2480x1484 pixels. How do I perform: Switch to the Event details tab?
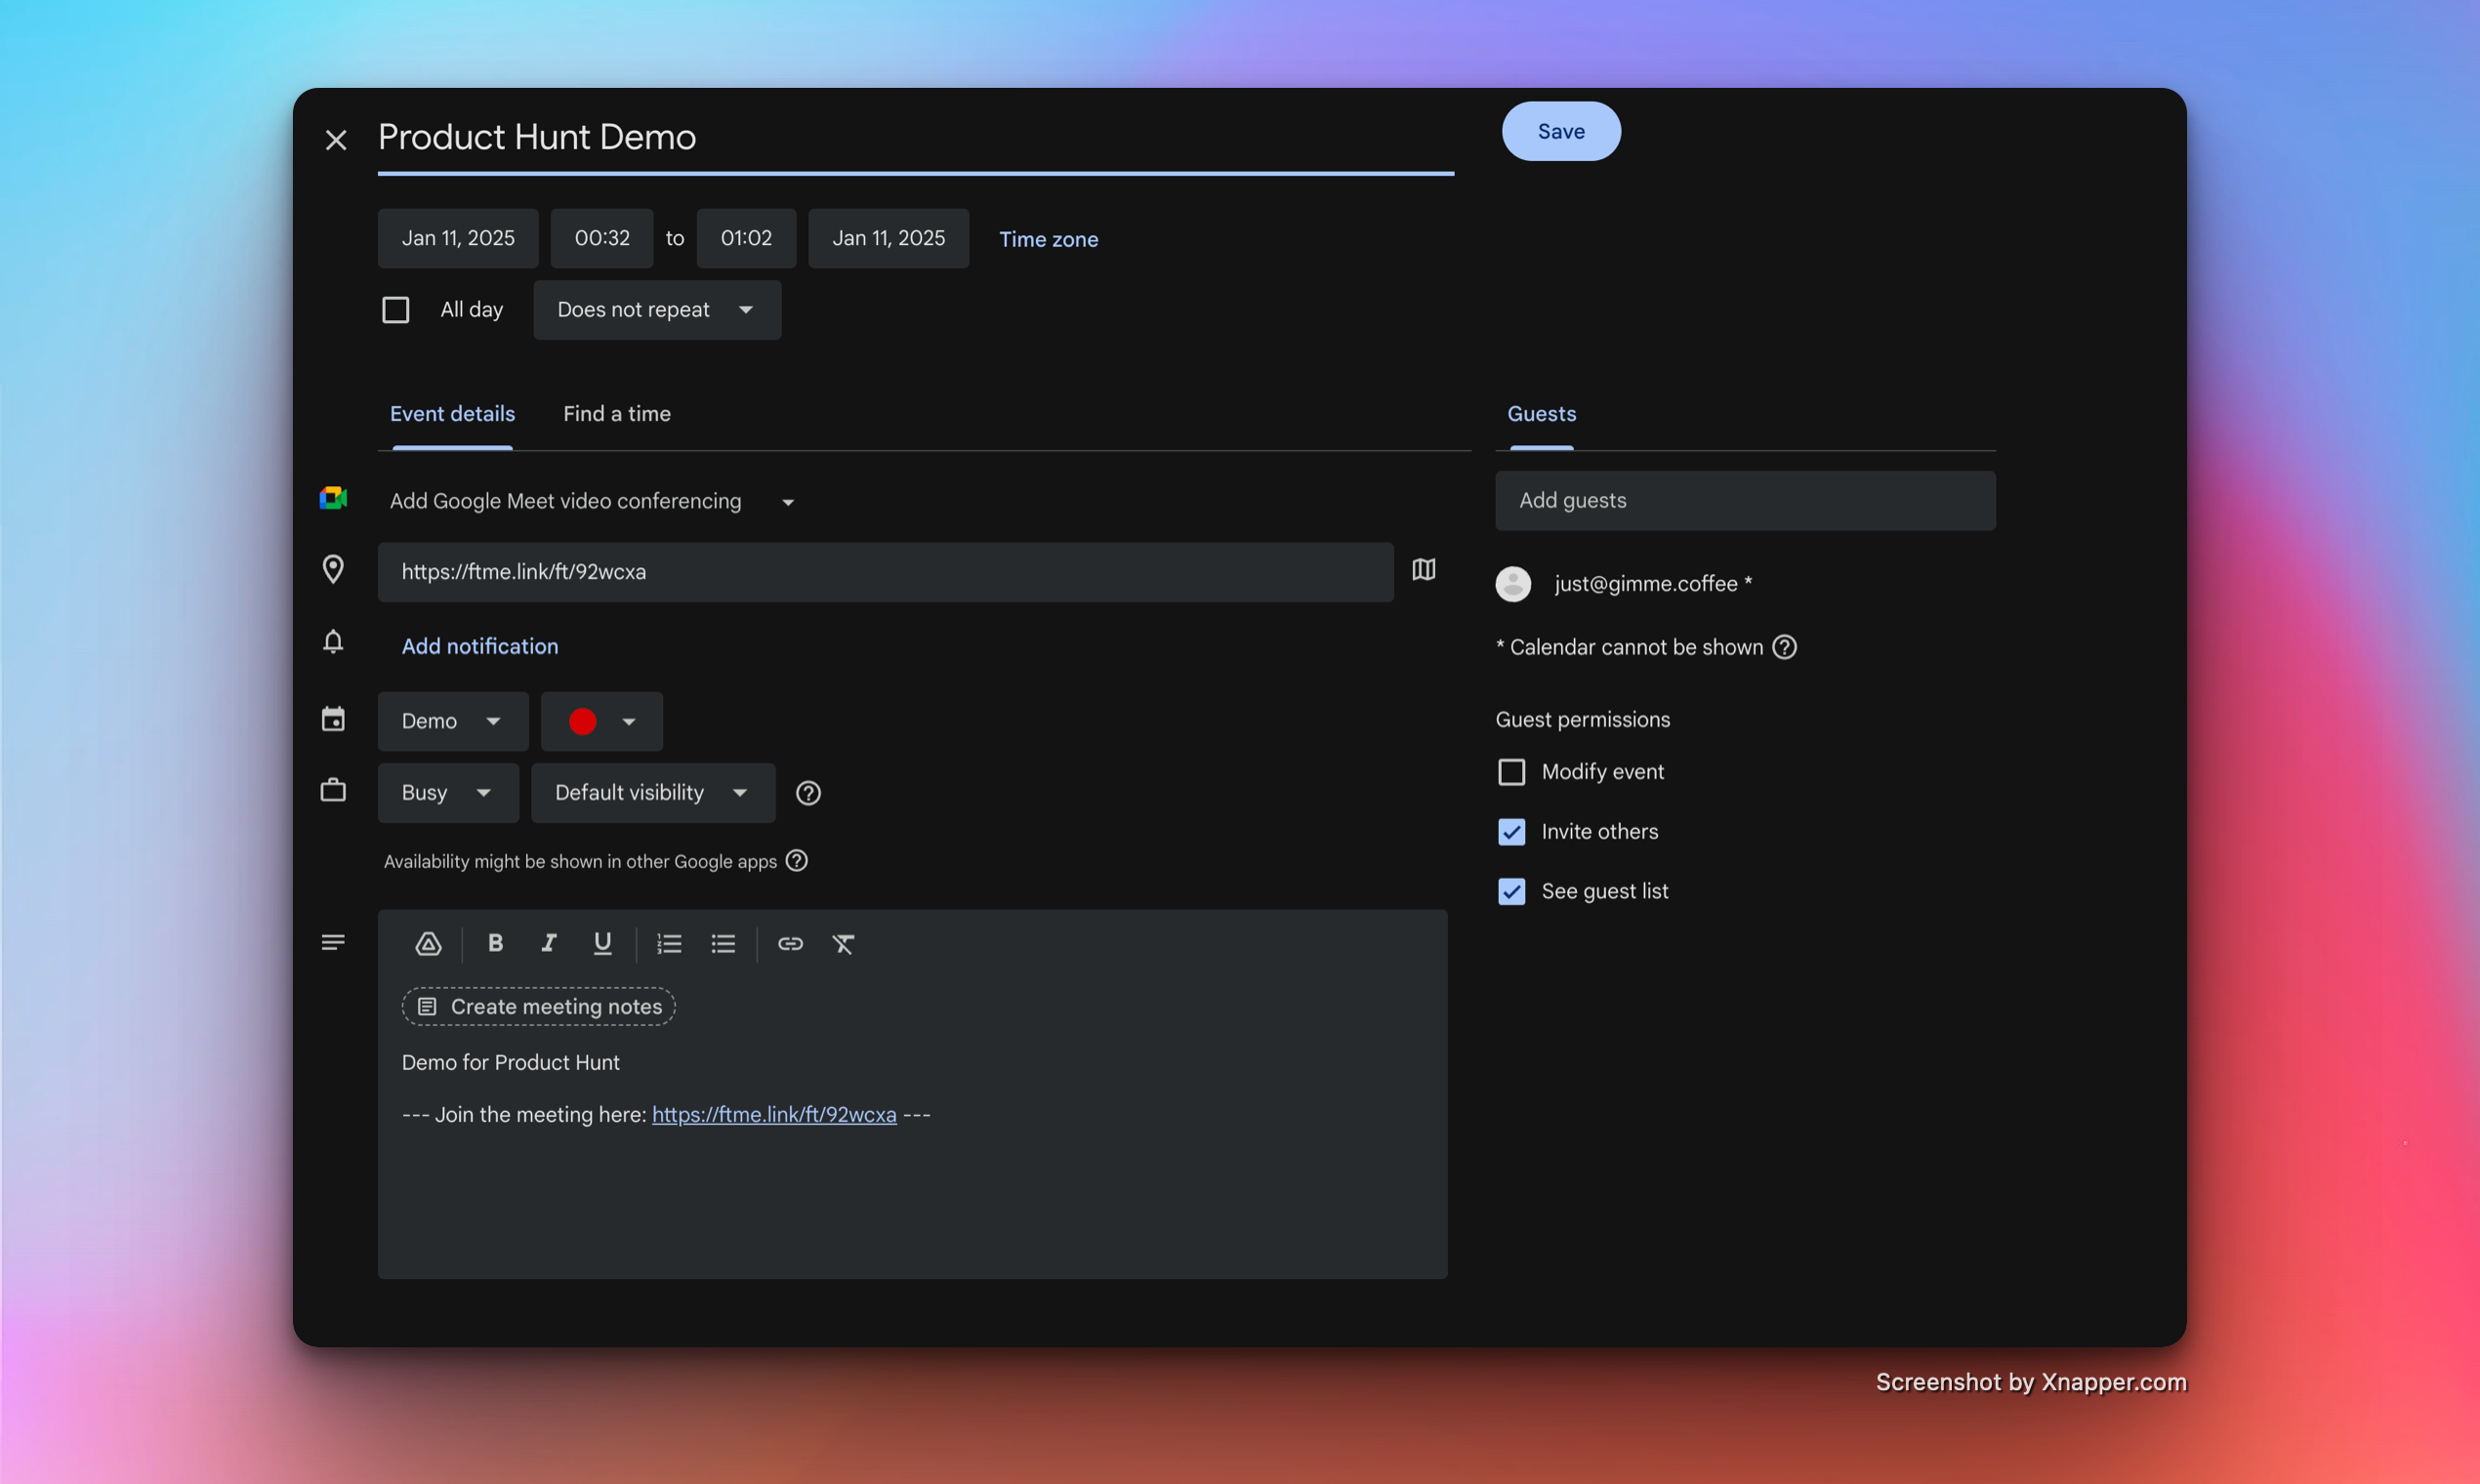[452, 414]
